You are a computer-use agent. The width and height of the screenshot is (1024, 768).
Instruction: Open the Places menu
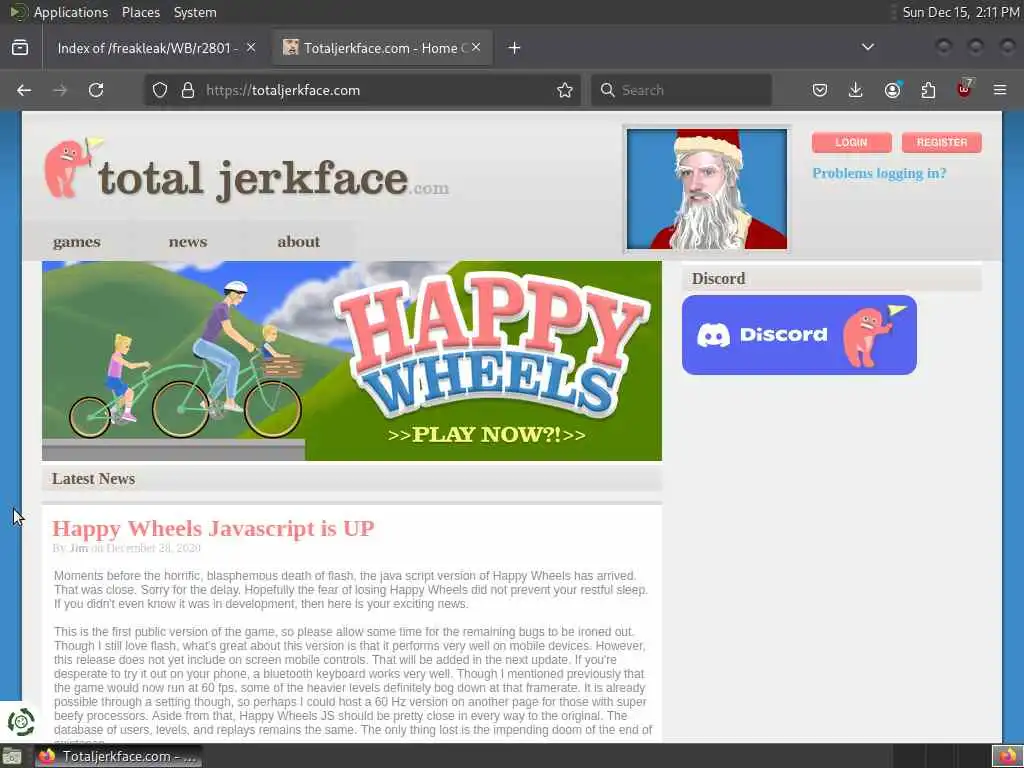pyautogui.click(x=140, y=12)
